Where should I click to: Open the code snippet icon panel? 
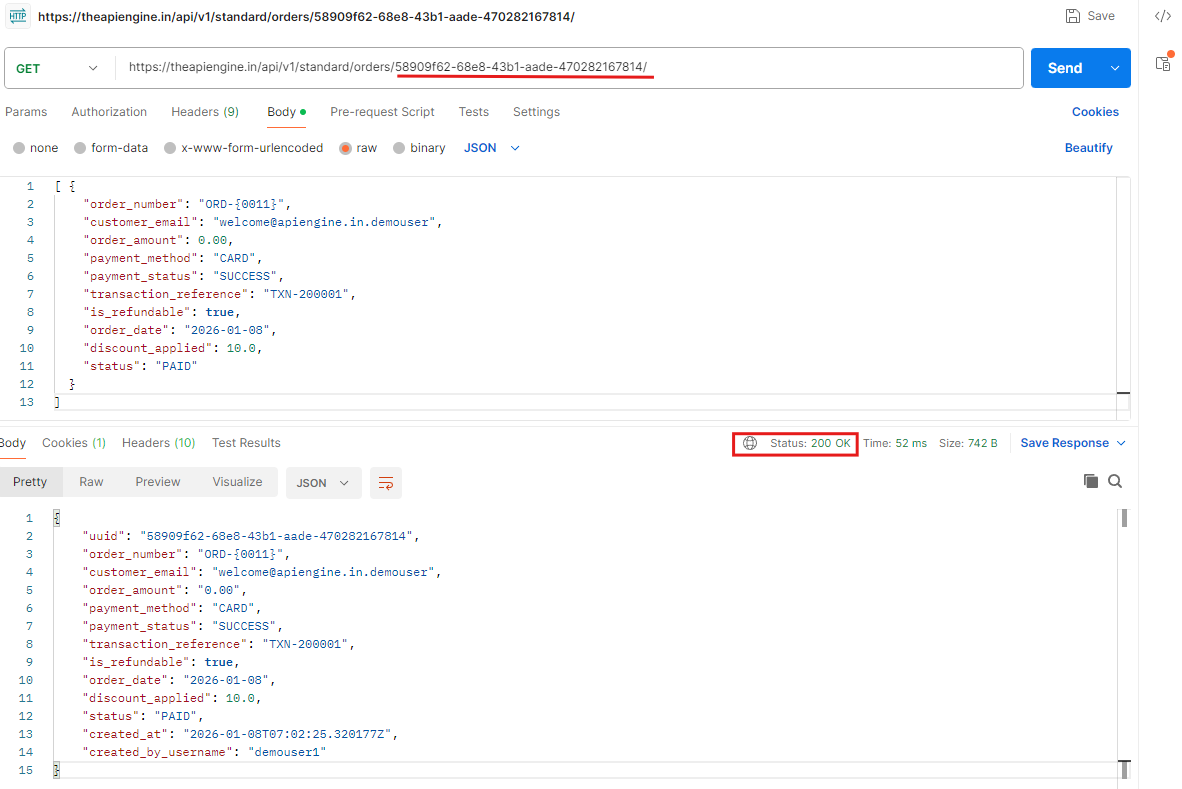coord(1163,16)
